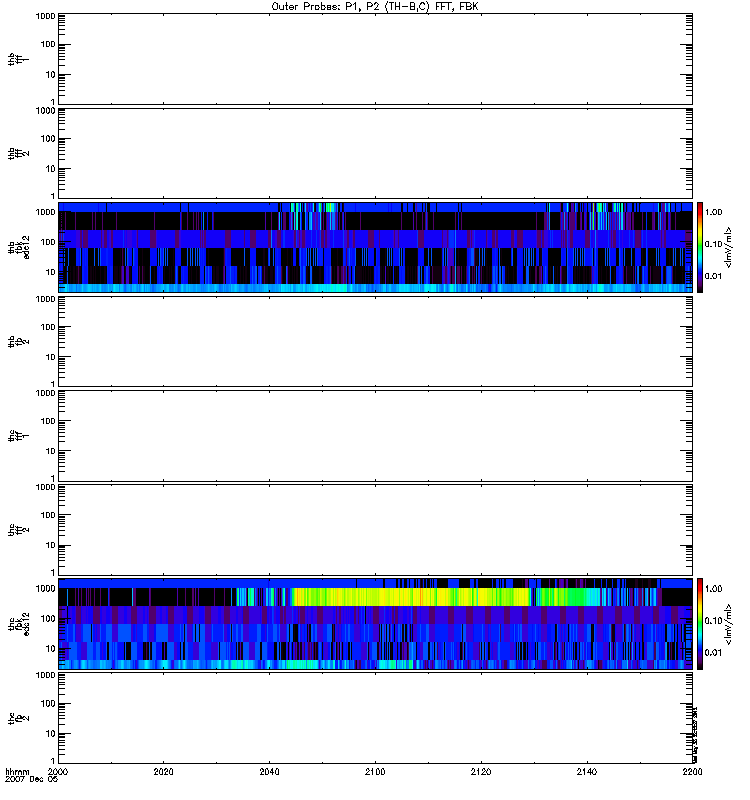Click the topmost panel's 'thb ff 1' label
Viewport: 750px width, 800px height.
(x=19, y=59)
